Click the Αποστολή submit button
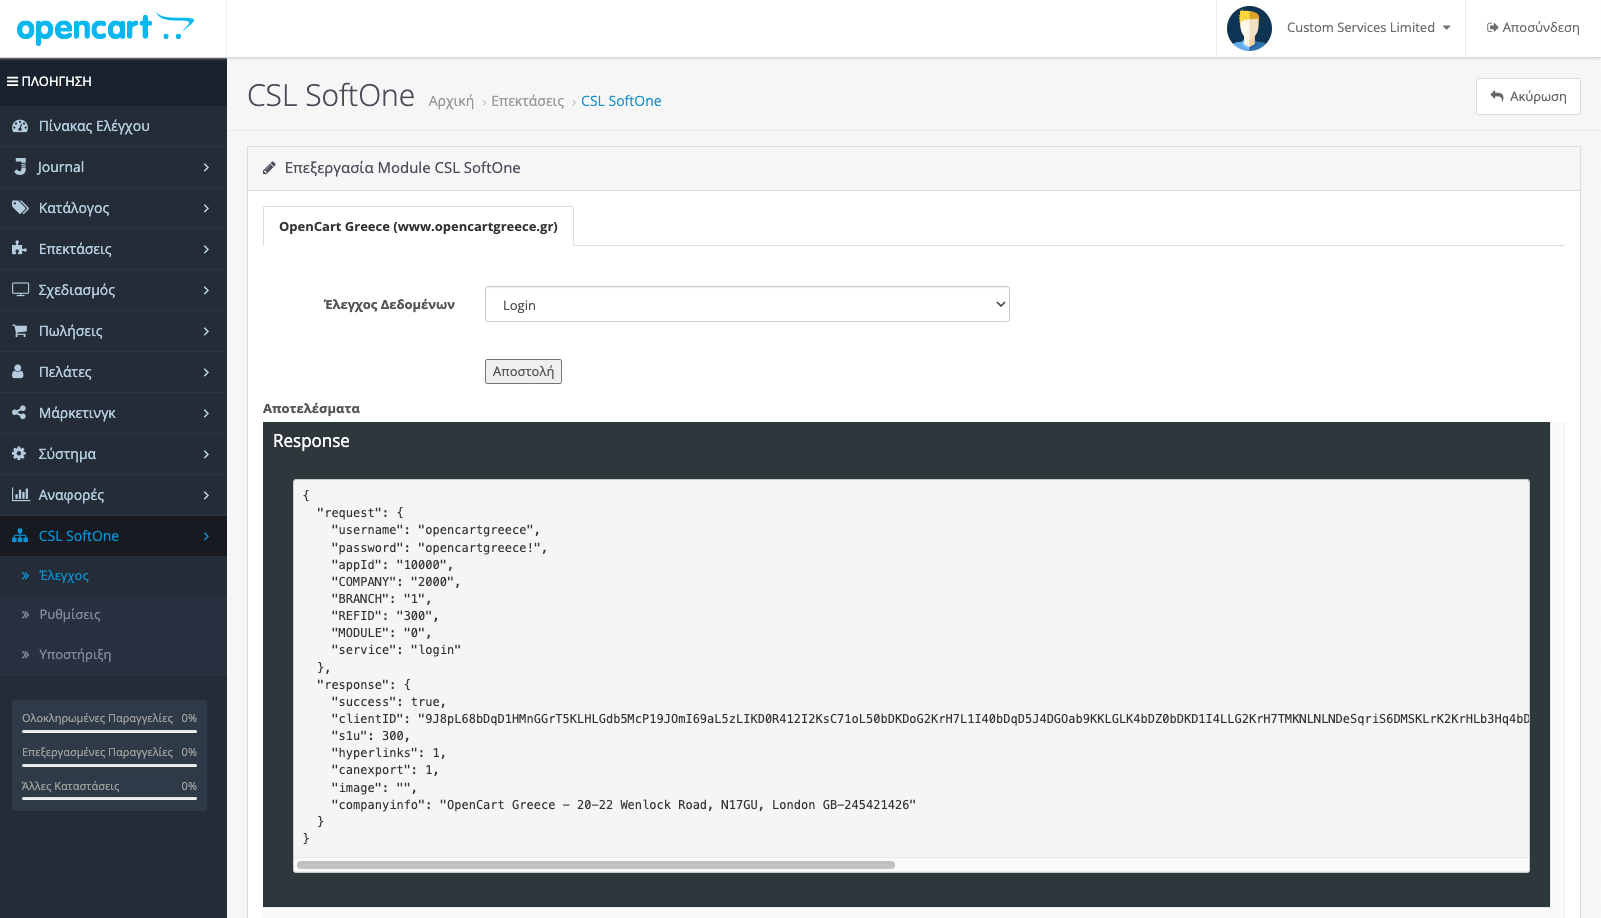 point(523,371)
